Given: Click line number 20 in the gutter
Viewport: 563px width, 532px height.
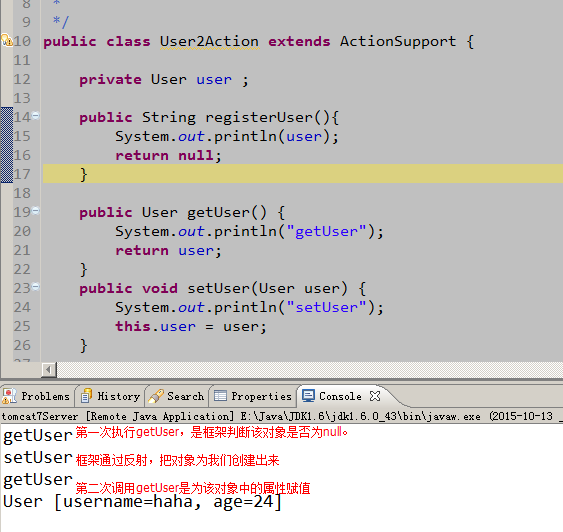Looking at the screenshot, I should click(x=22, y=231).
